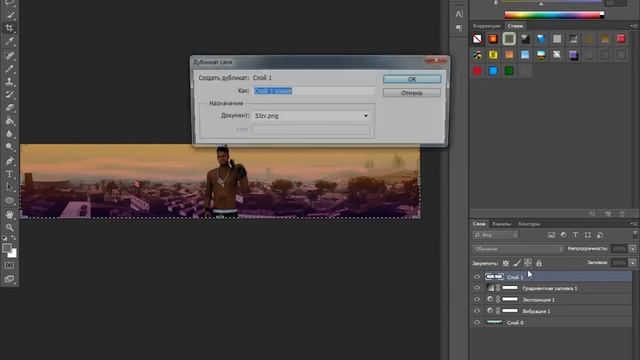640x360 pixels.
Task: Lock all layer attributes
Action: pyautogui.click(x=539, y=263)
